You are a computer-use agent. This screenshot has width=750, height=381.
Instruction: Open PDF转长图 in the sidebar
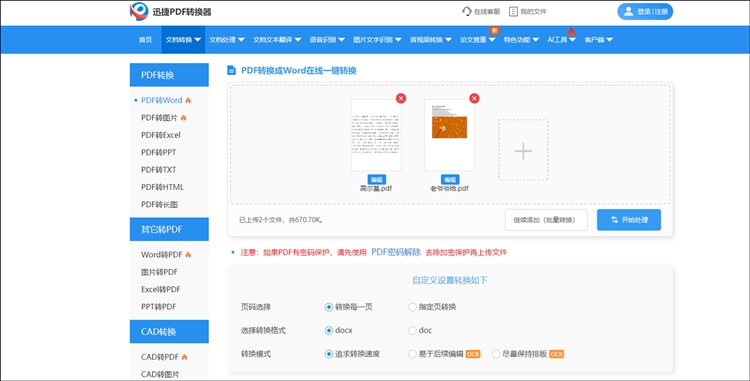[159, 205]
